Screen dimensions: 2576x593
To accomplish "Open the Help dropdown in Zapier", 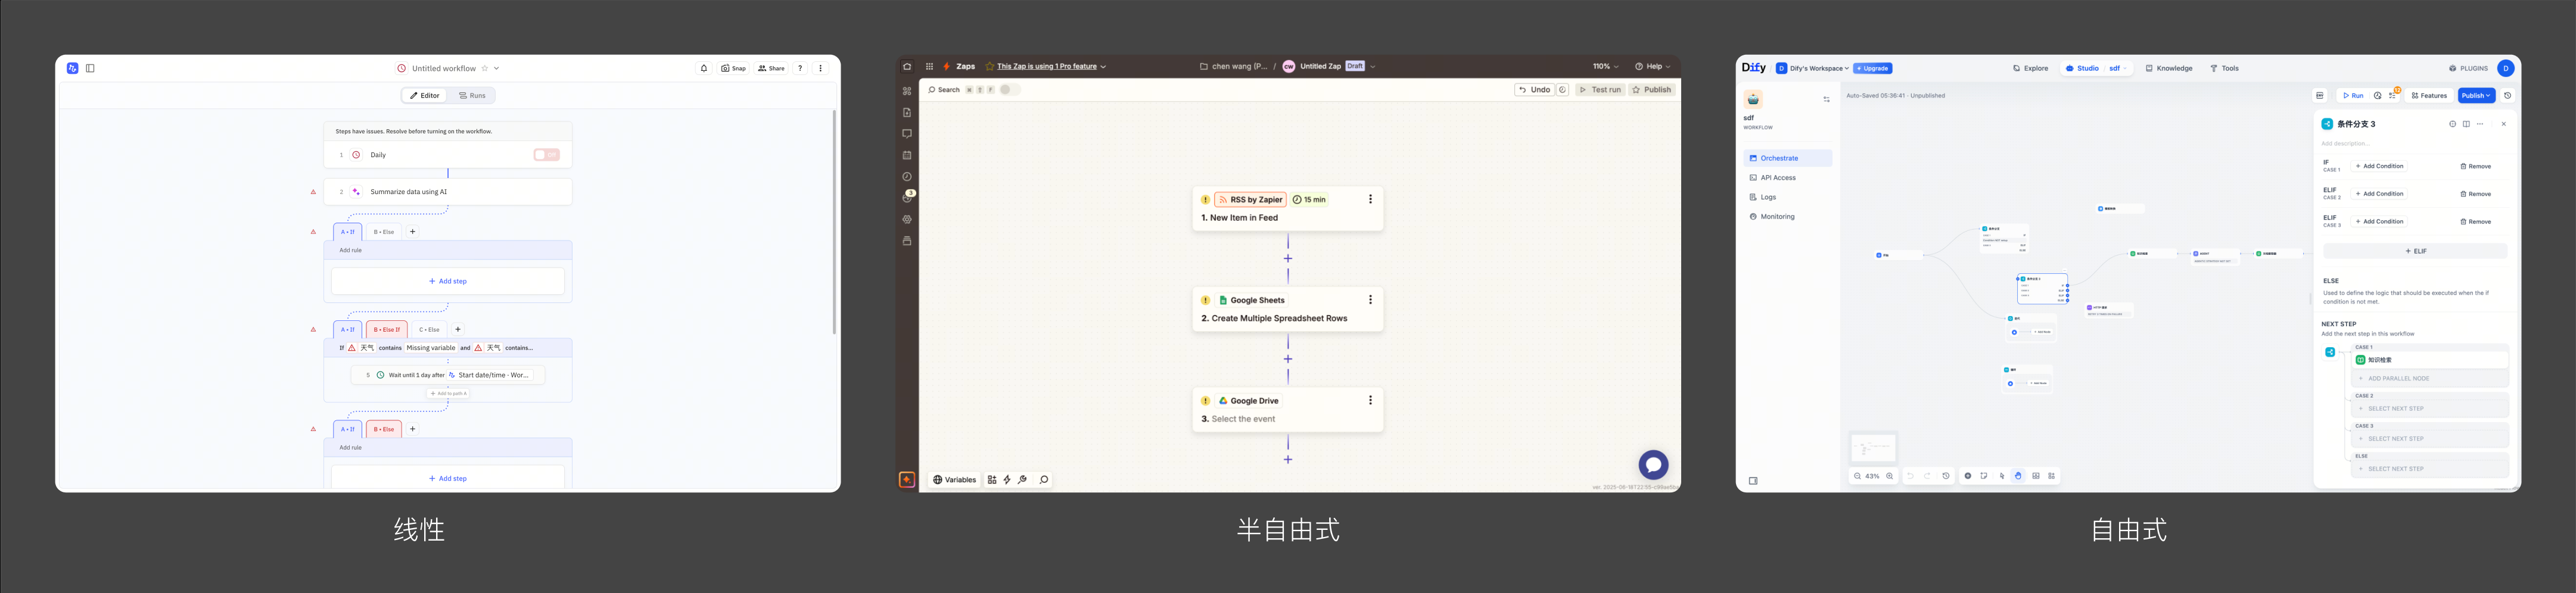I will tap(1653, 66).
